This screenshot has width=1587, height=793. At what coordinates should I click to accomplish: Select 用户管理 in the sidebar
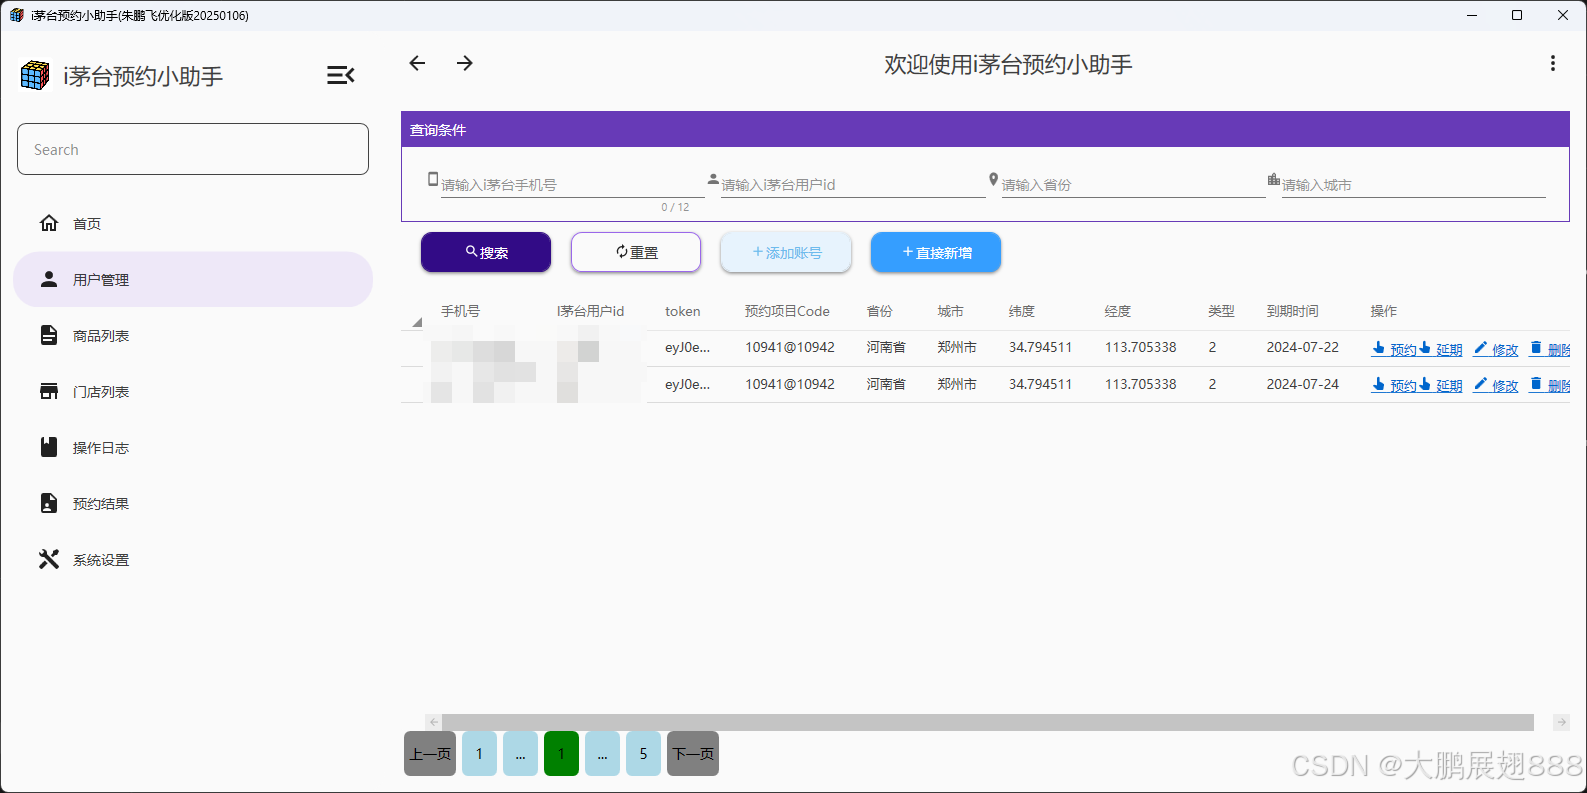tap(193, 279)
